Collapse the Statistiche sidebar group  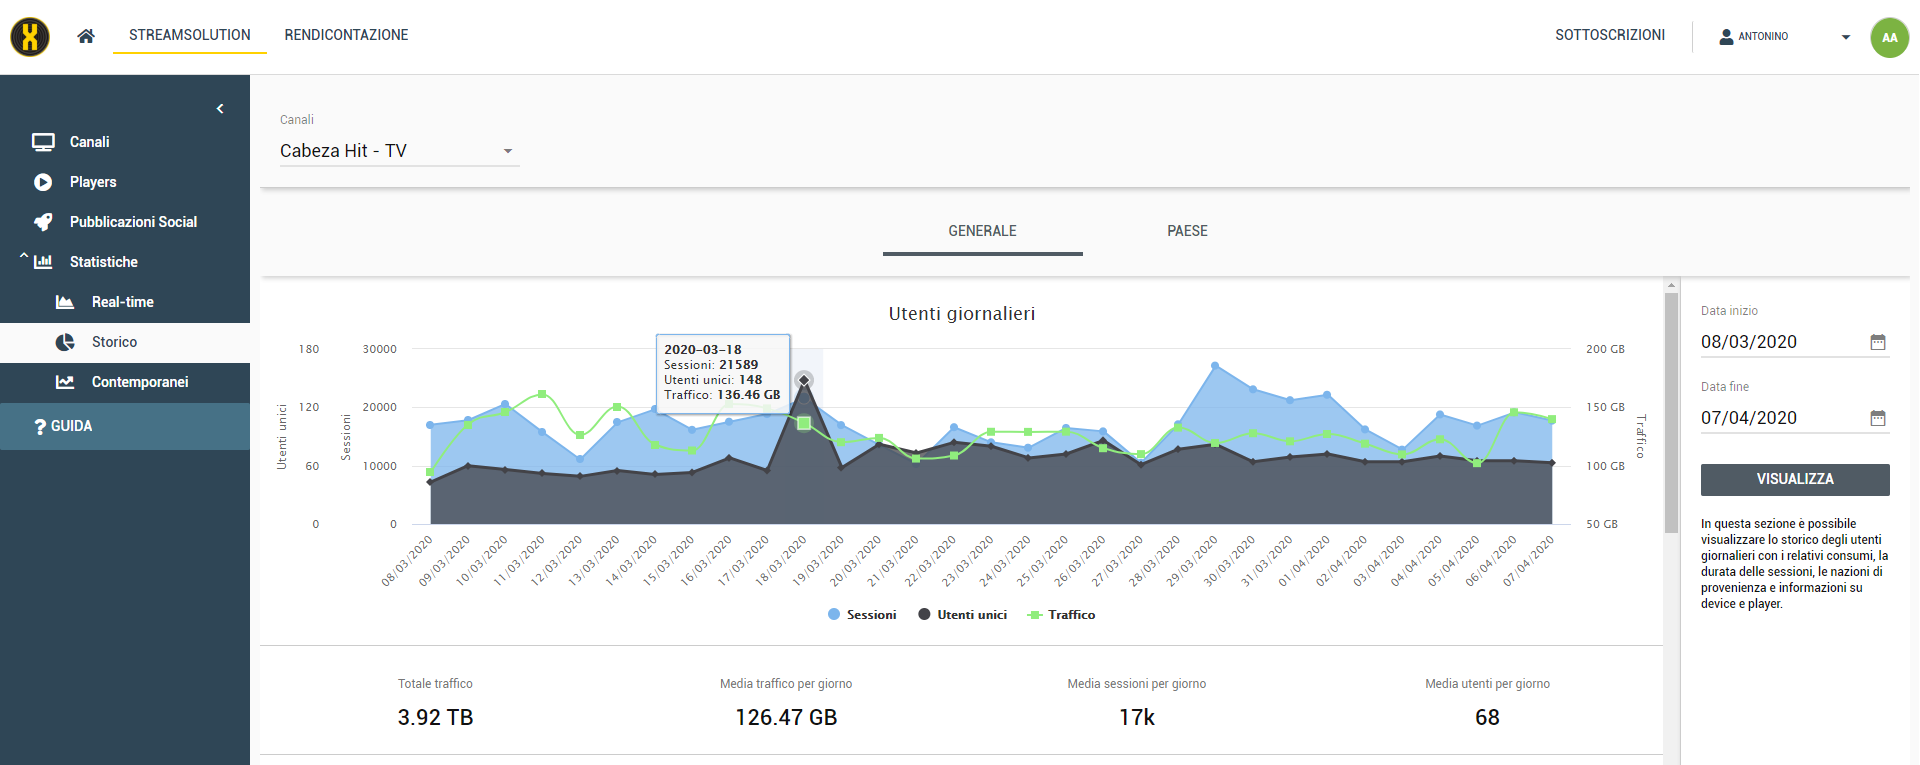(x=24, y=259)
